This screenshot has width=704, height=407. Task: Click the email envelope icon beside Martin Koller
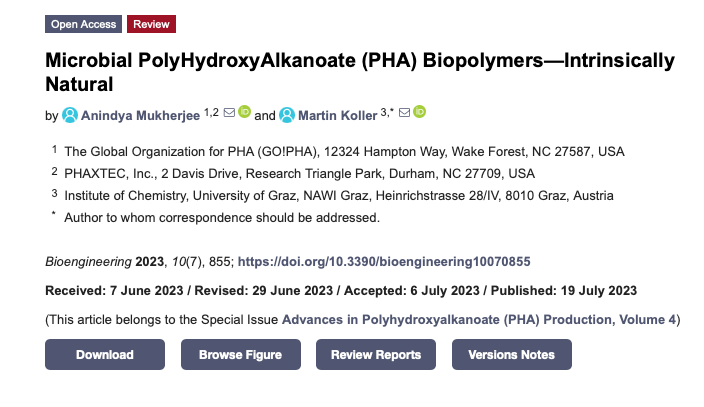pyautogui.click(x=404, y=112)
